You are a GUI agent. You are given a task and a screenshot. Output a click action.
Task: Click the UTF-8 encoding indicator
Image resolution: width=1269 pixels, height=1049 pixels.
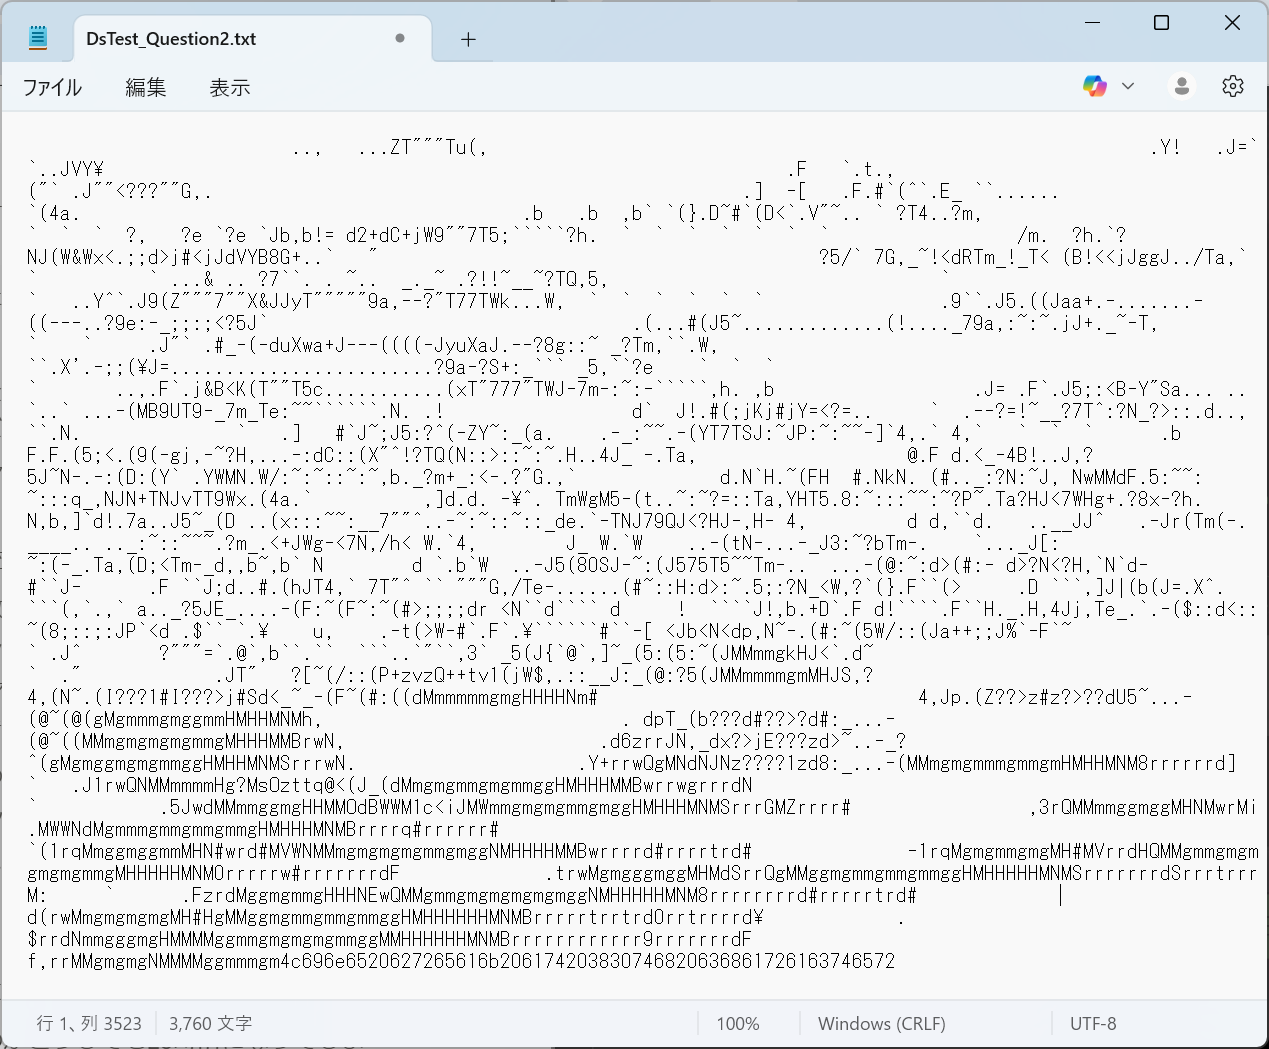click(1093, 1023)
